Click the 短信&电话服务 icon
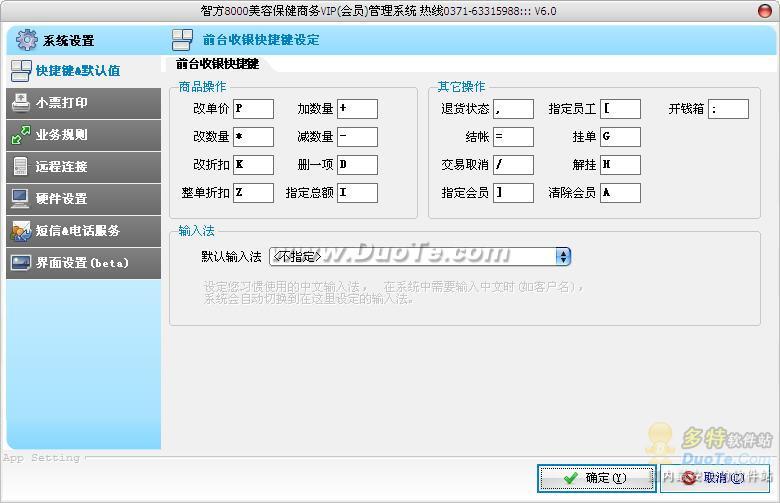Screen dimensions: 780x503 pos(21,231)
